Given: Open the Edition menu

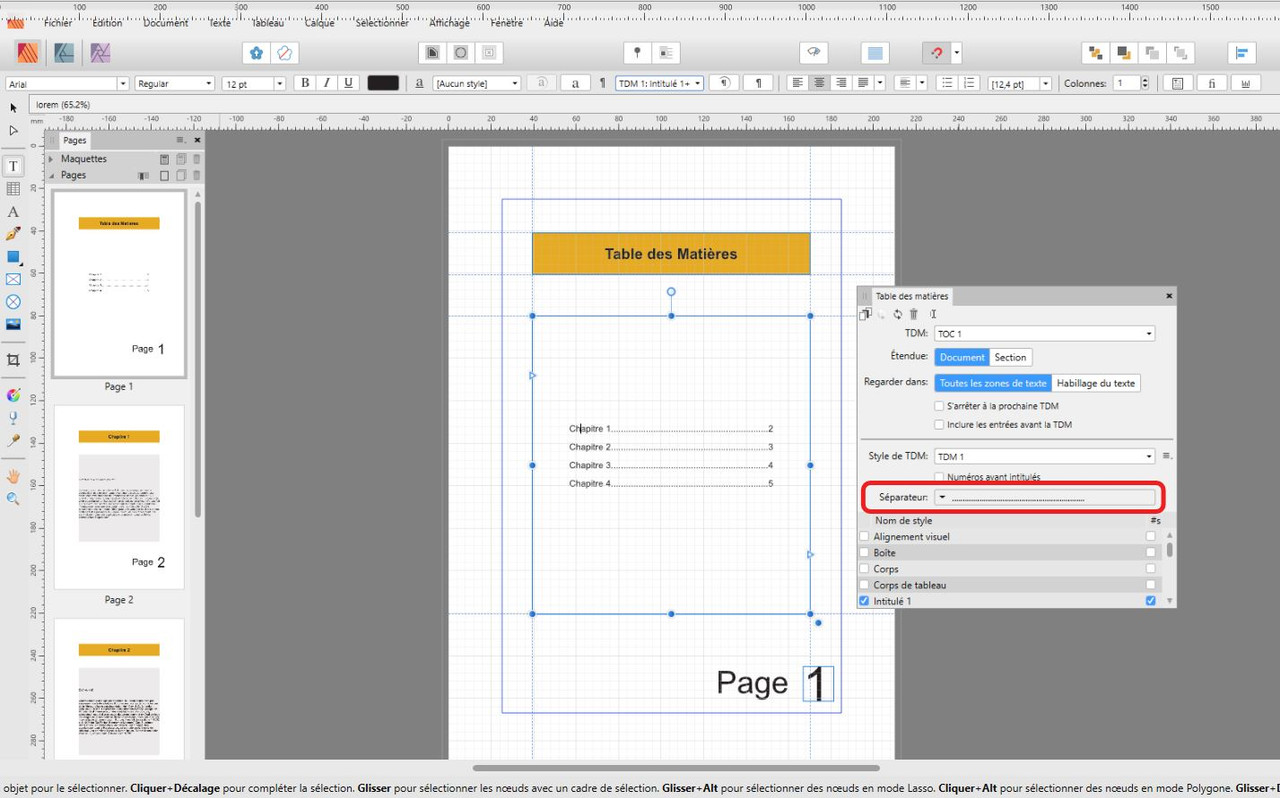Looking at the screenshot, I should tap(107, 23).
